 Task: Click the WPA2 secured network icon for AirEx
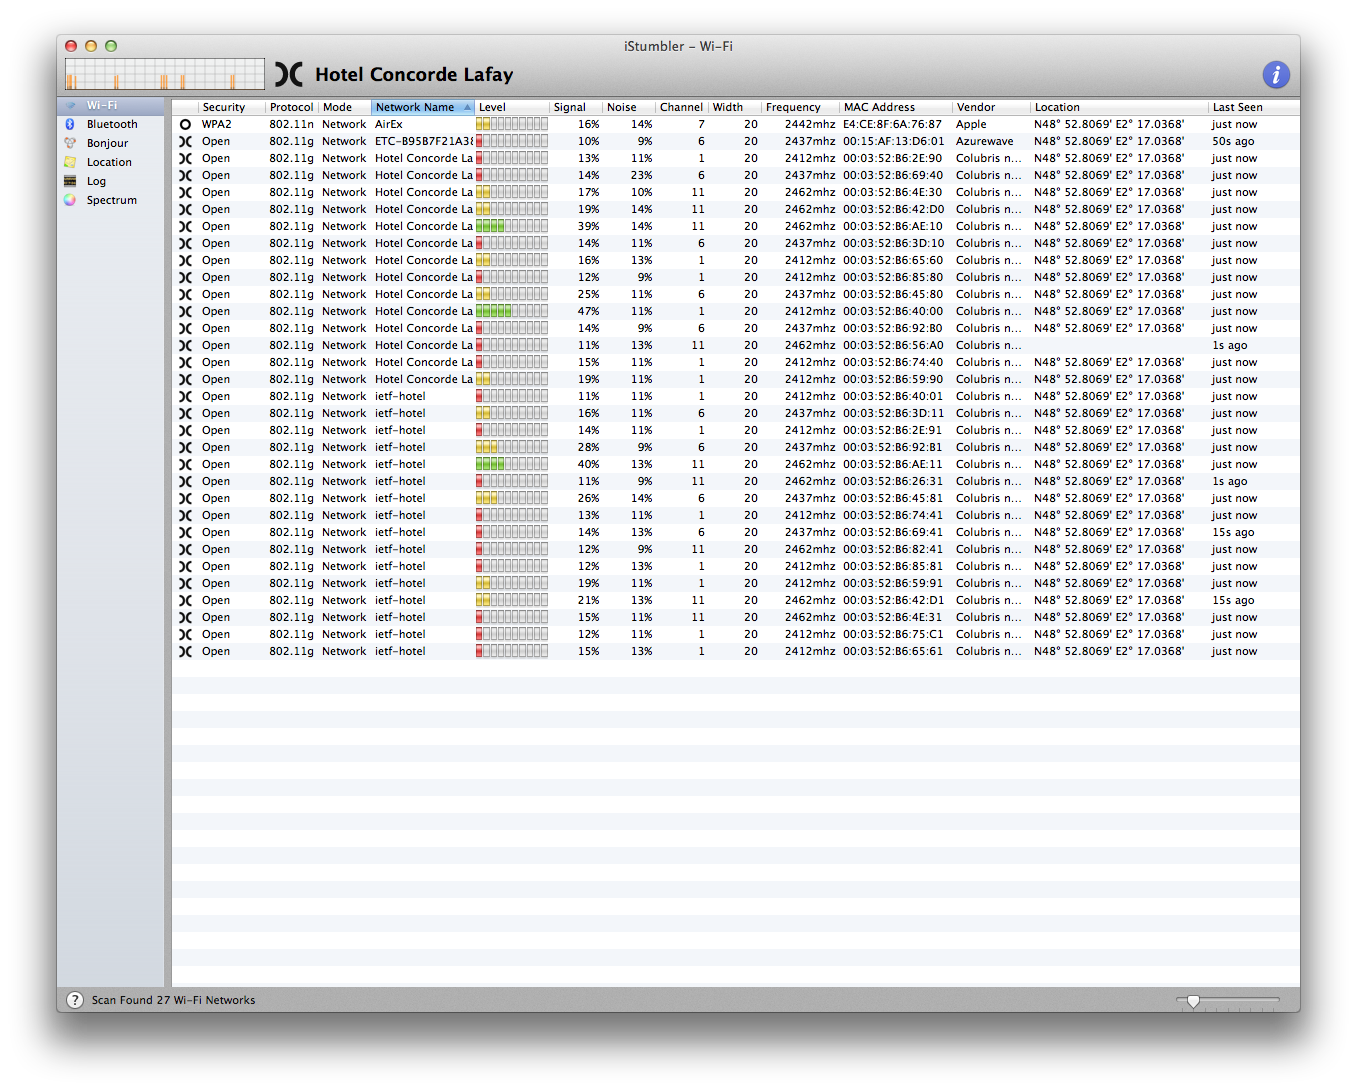185,124
